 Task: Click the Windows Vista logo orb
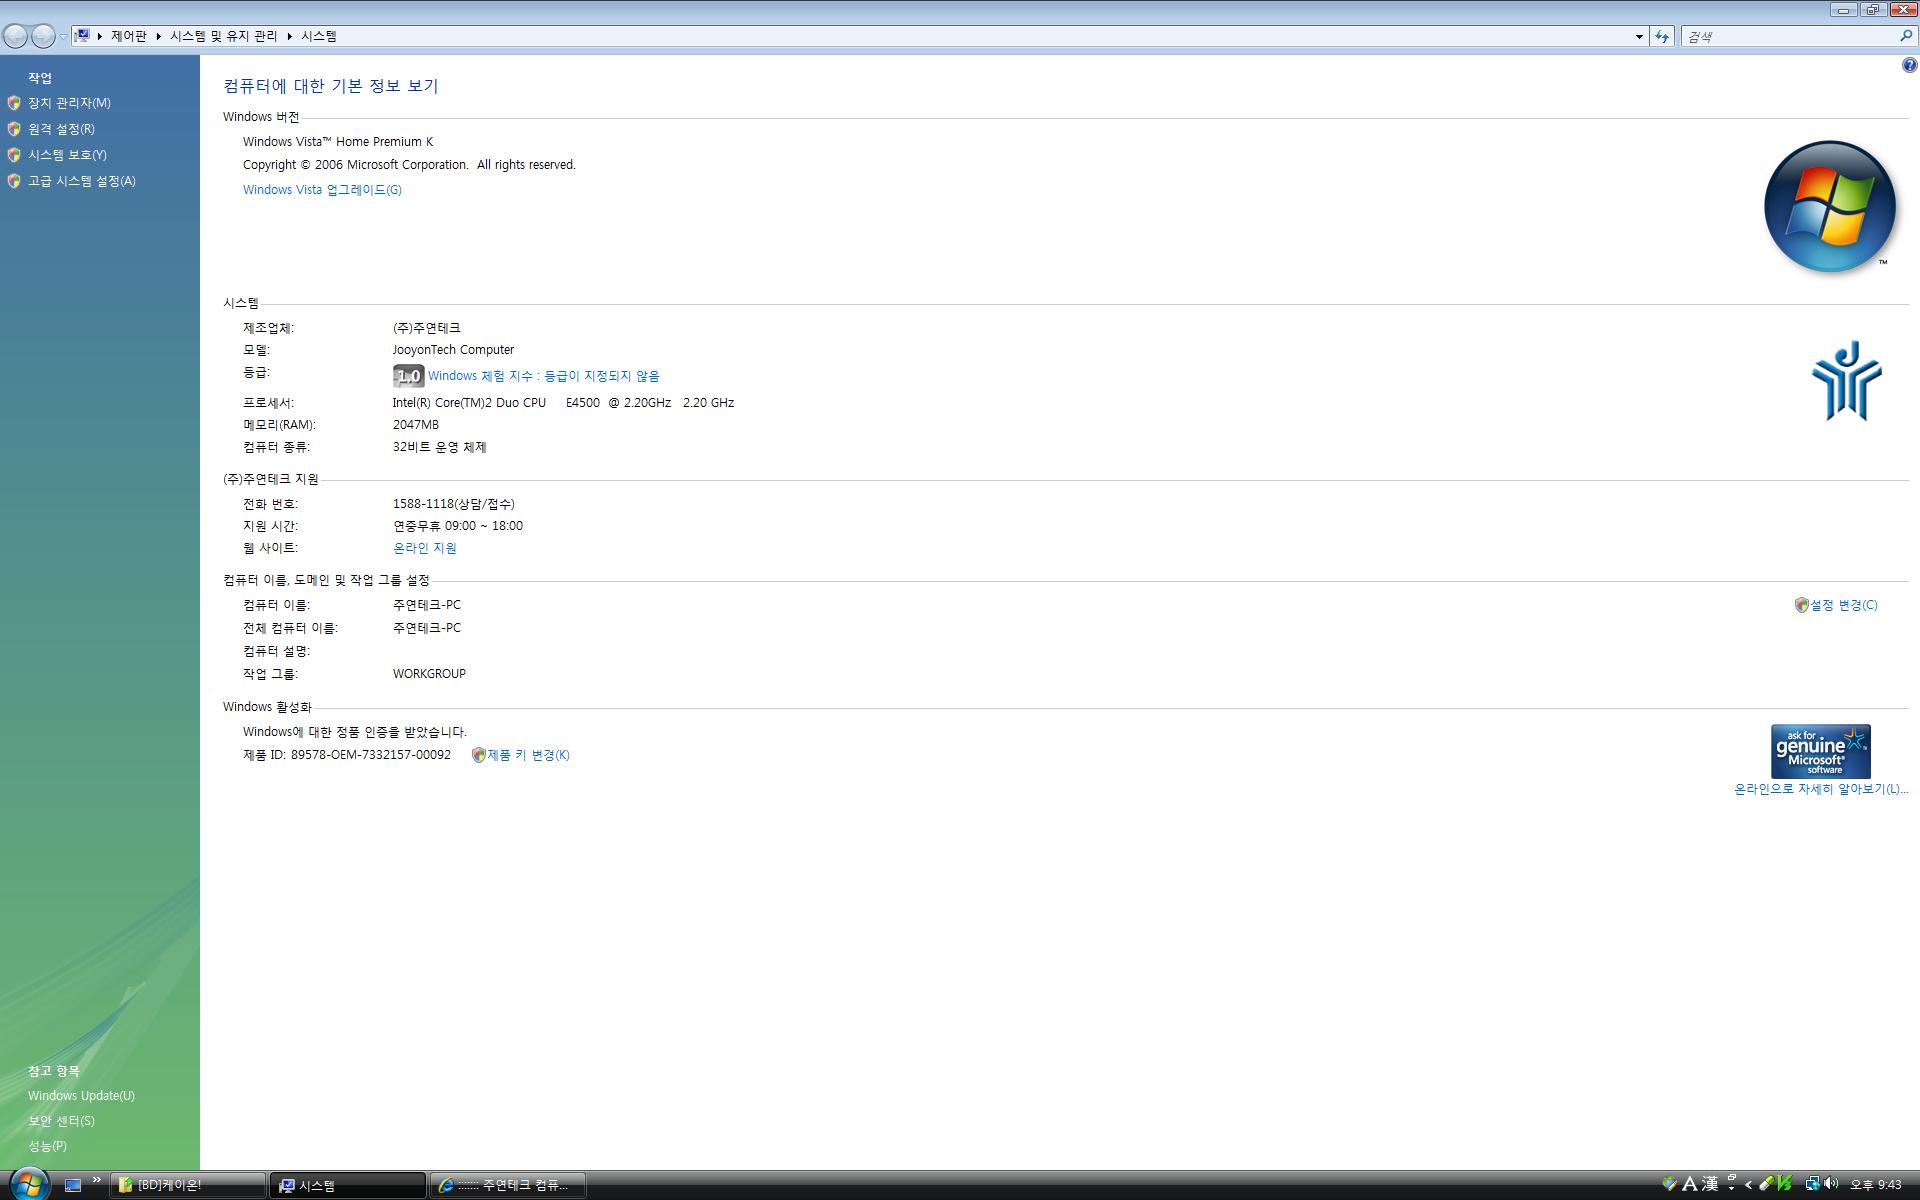pos(1830,207)
